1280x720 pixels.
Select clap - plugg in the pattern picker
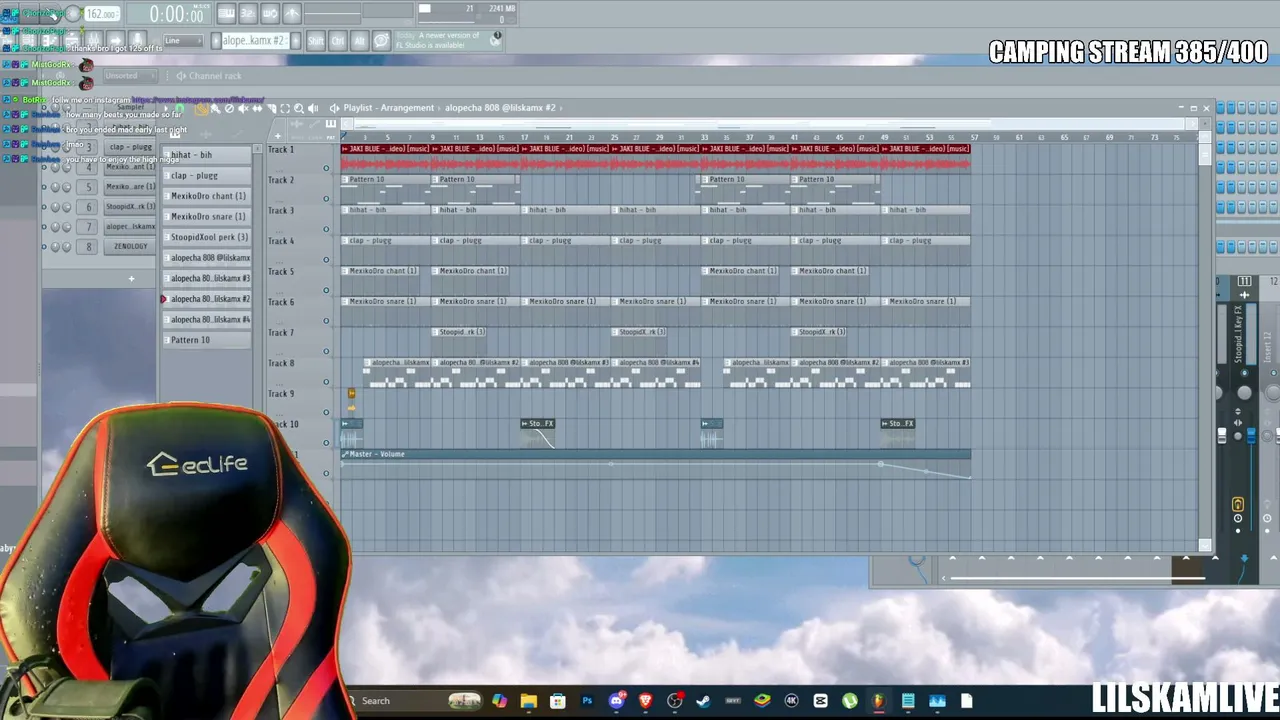207,175
